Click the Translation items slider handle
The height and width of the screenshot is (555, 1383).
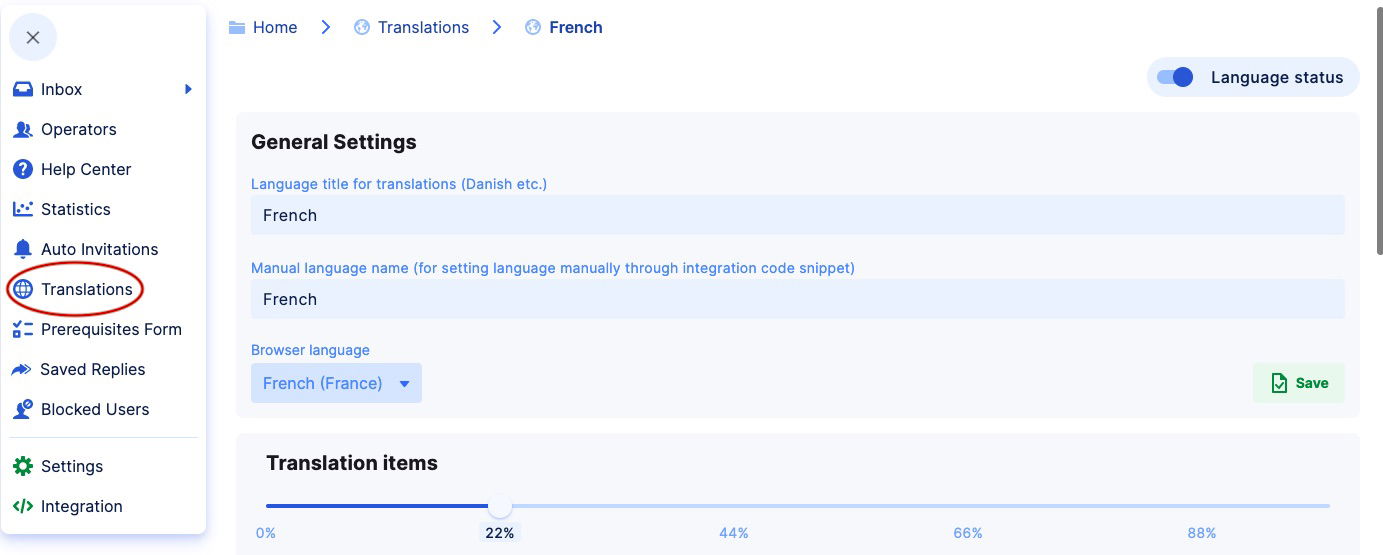(x=500, y=506)
